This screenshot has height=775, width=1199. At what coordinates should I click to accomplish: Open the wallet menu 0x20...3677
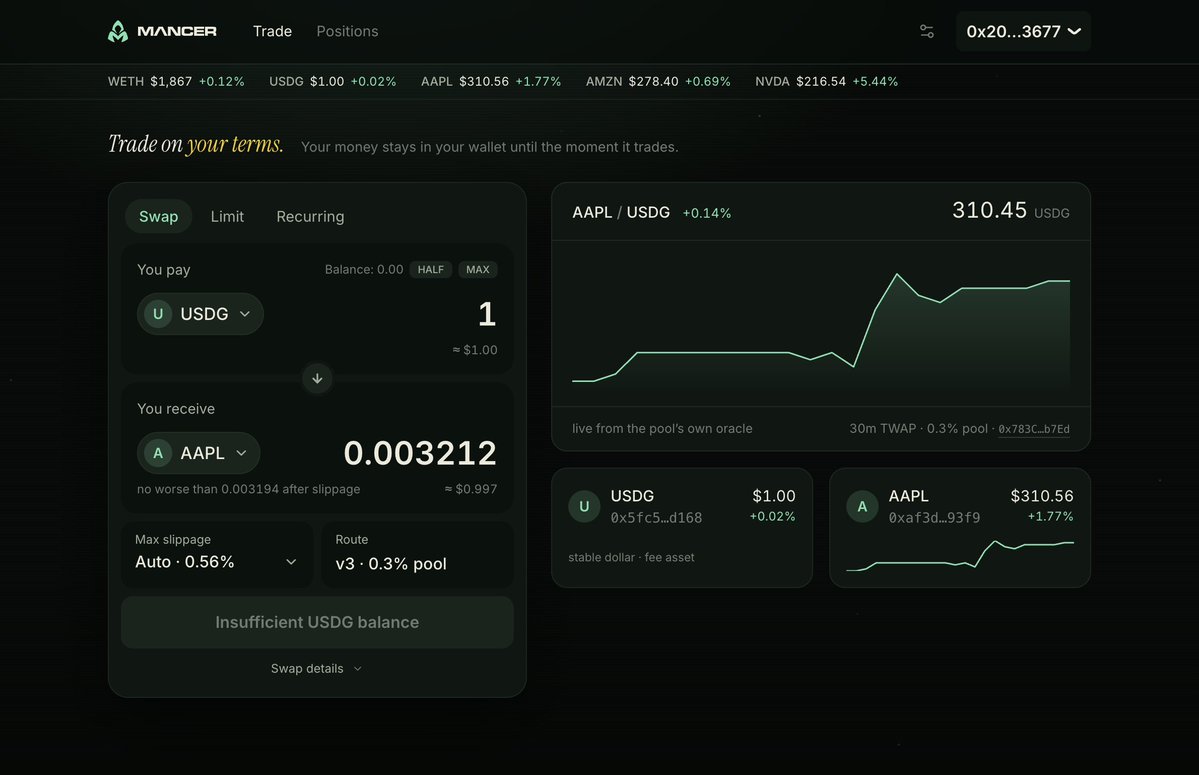click(1023, 31)
